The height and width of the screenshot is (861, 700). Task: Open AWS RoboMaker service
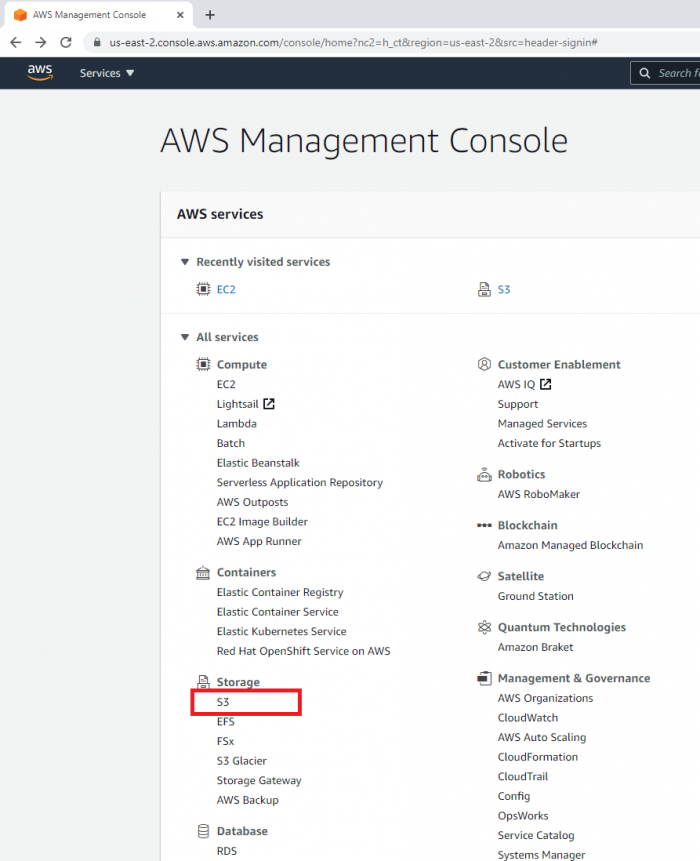[539, 494]
